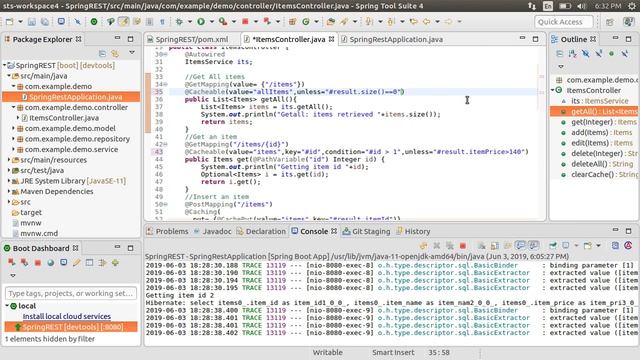The height and width of the screenshot is (360, 640).
Task: Select ItemsController.java in Package Explorer
Action: [64, 118]
